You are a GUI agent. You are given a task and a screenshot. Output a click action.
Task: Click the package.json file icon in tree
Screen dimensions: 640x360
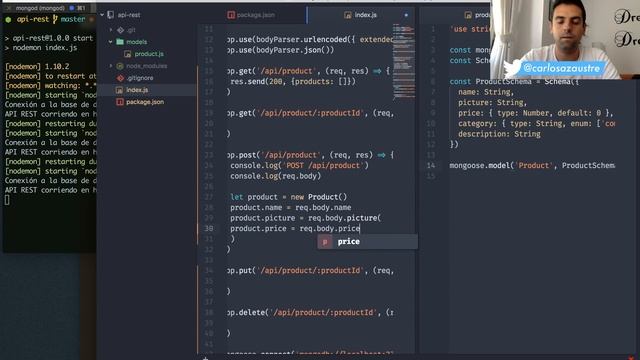tap(120, 102)
